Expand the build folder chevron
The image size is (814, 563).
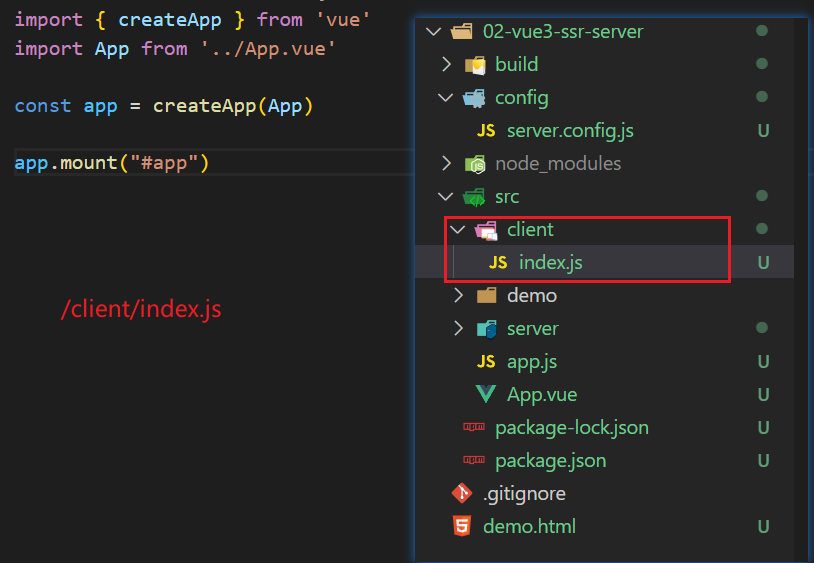point(446,64)
